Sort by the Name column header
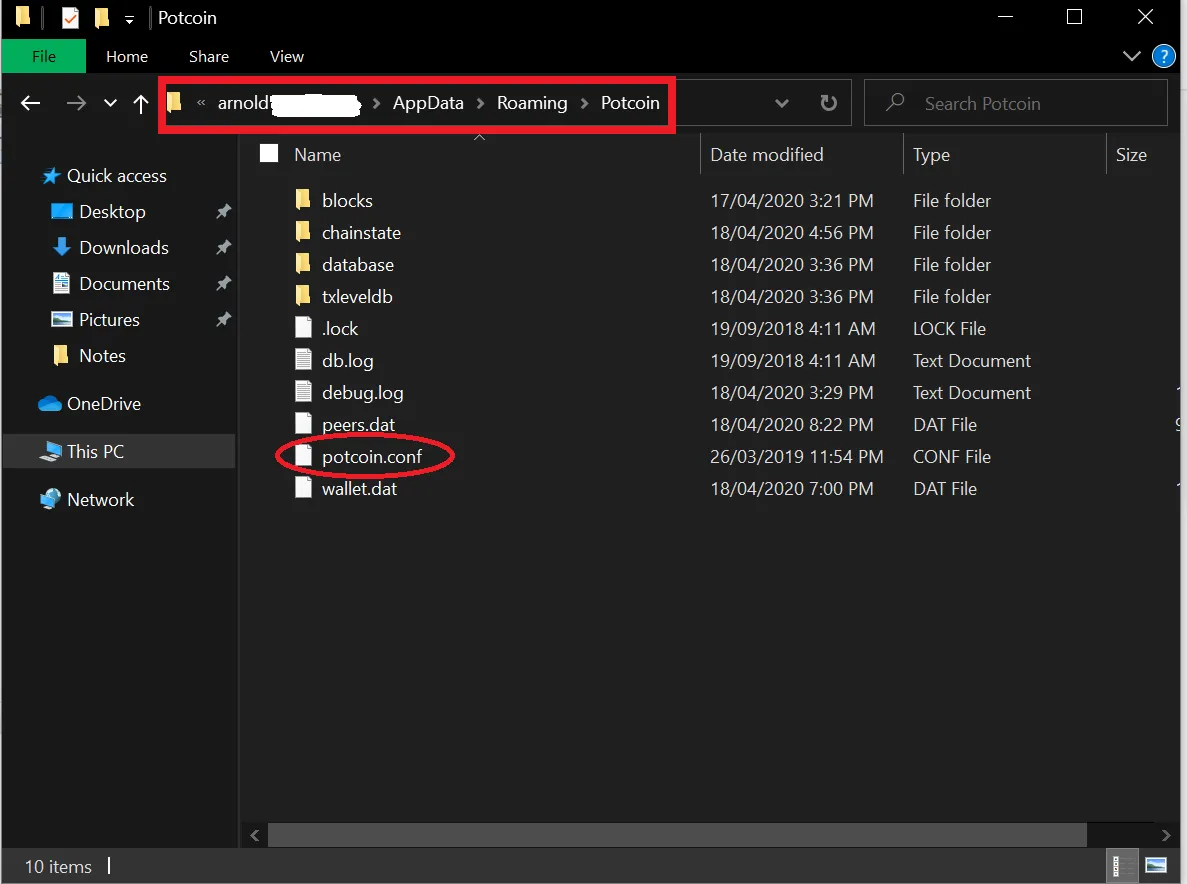This screenshot has width=1187, height=884. tap(317, 155)
